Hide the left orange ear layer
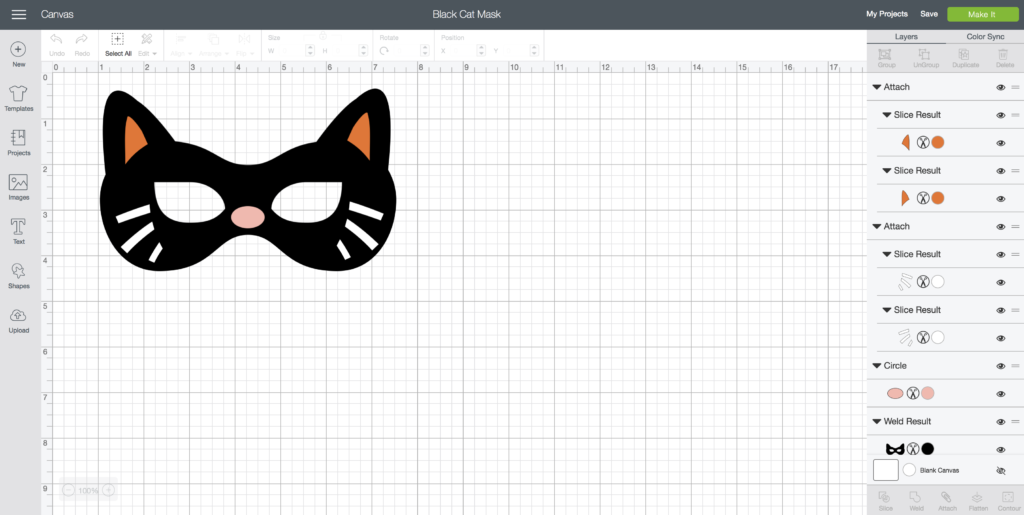 [x=1000, y=144]
